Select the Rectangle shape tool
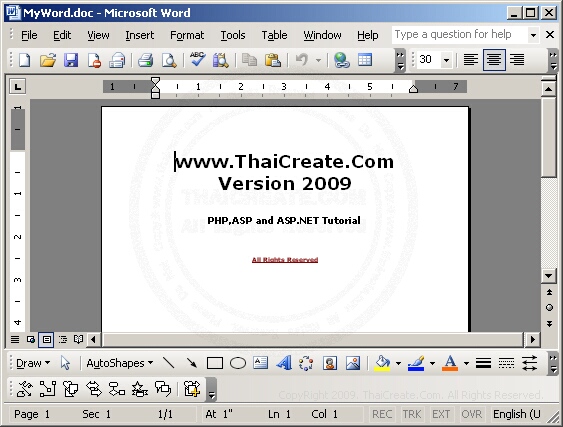This screenshot has width=563, height=427. [215, 363]
